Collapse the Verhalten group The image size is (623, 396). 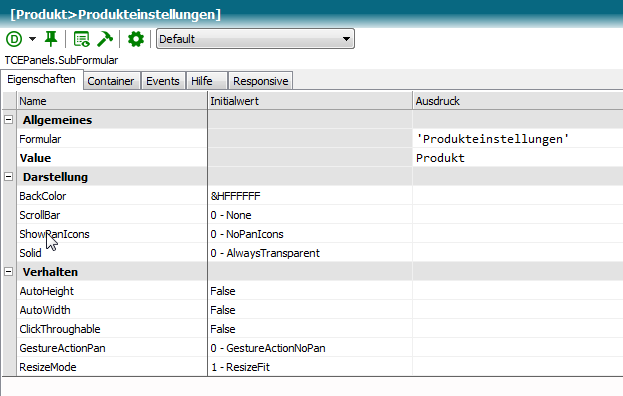(x=8, y=272)
